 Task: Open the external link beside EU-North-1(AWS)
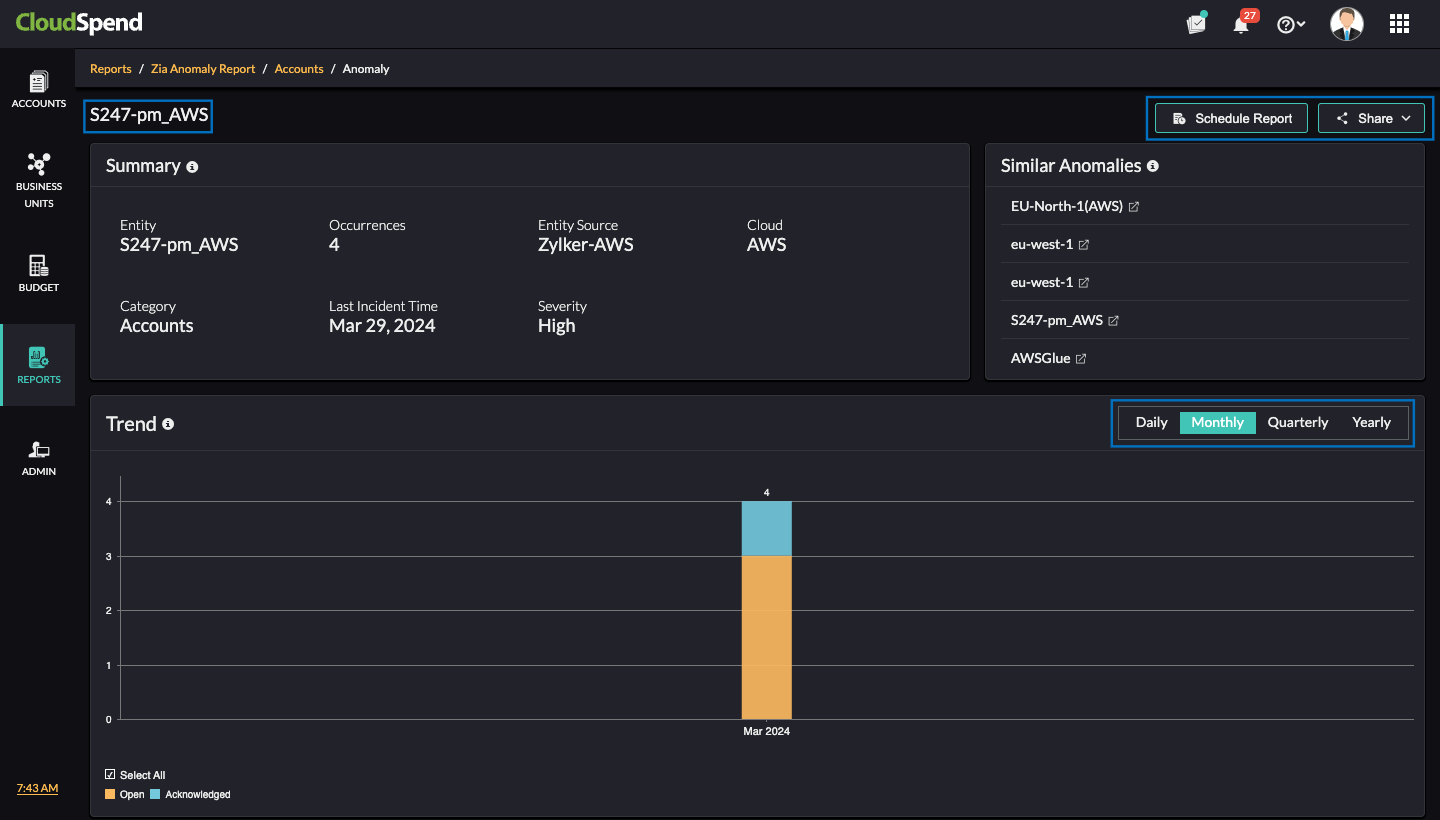(1133, 206)
